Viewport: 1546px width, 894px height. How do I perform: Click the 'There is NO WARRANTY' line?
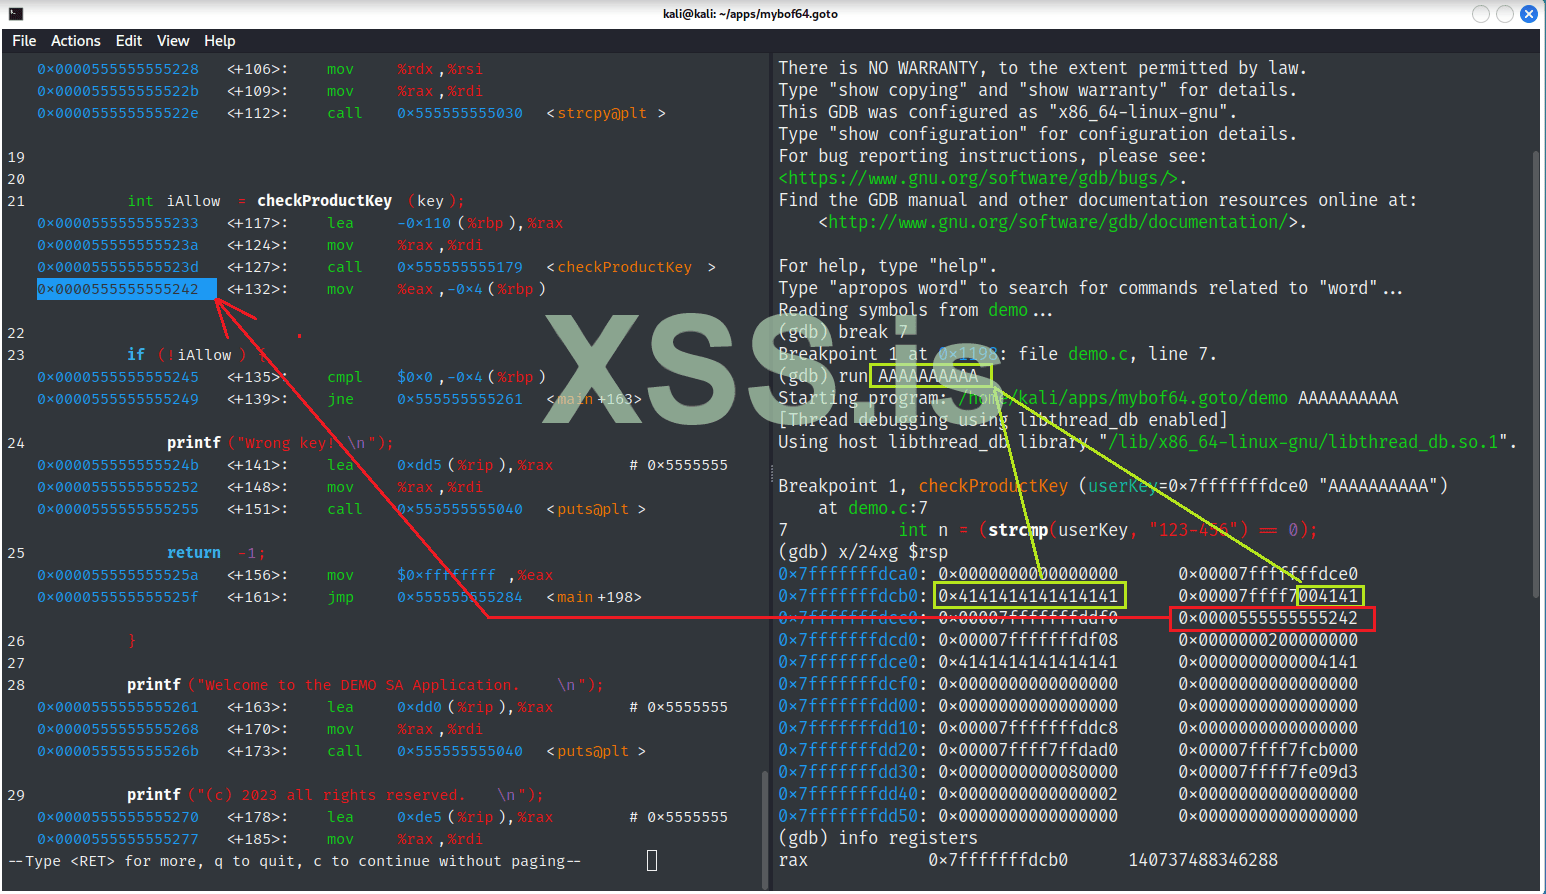1043,68
